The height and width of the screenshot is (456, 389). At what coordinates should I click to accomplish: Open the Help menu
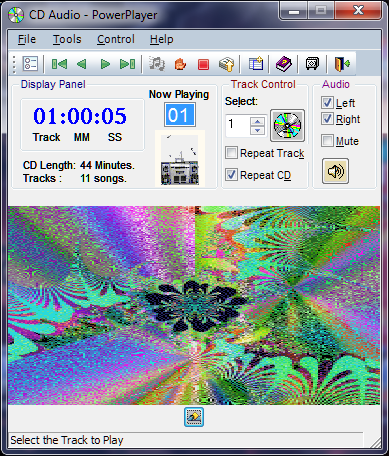(x=161, y=39)
